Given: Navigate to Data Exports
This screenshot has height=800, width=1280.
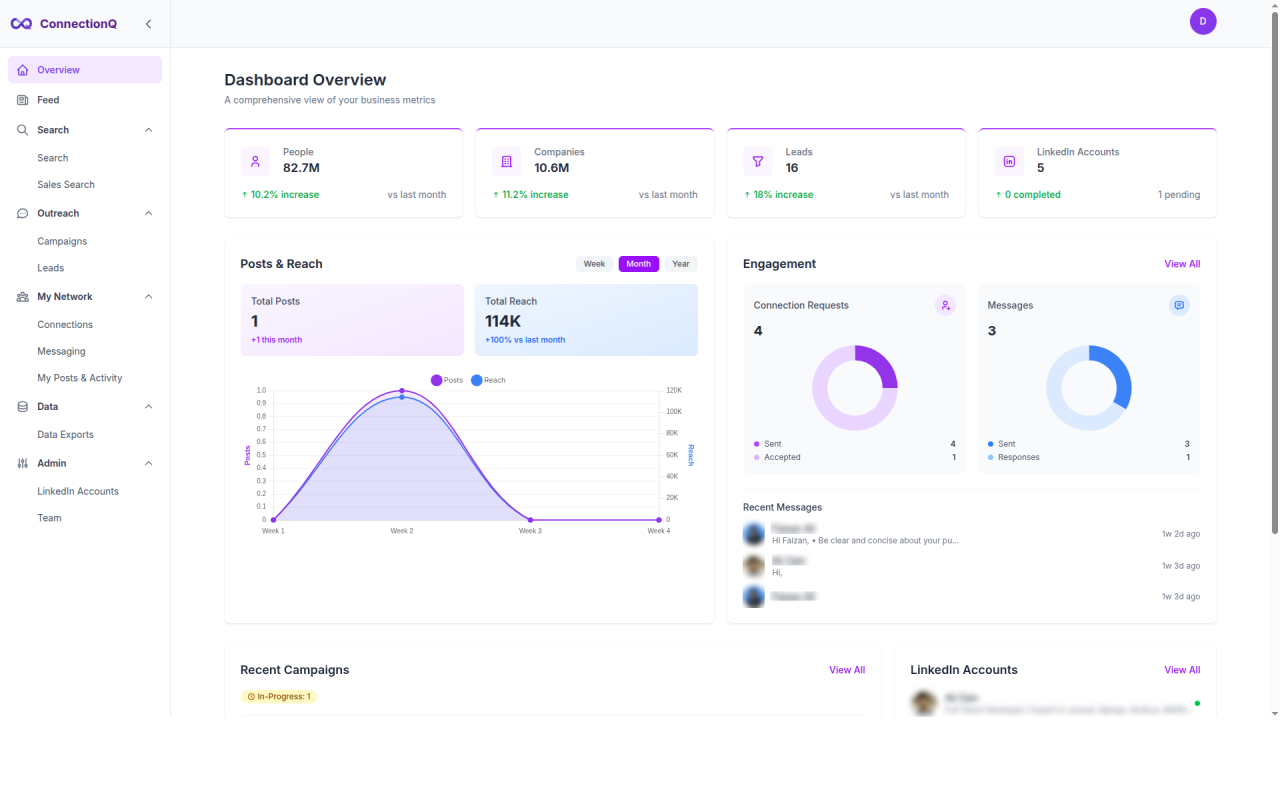Looking at the screenshot, I should (66, 434).
